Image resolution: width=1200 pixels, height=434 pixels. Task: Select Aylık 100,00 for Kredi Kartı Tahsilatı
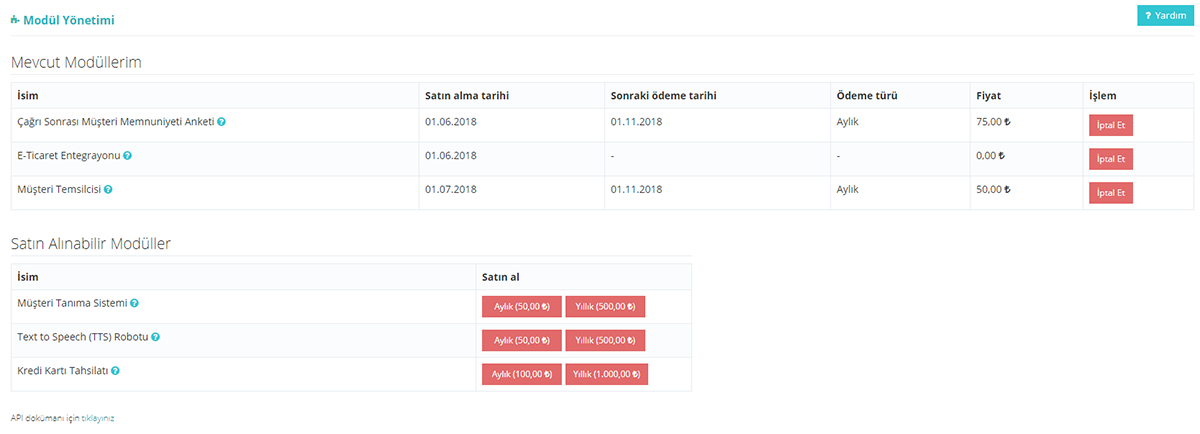point(522,375)
